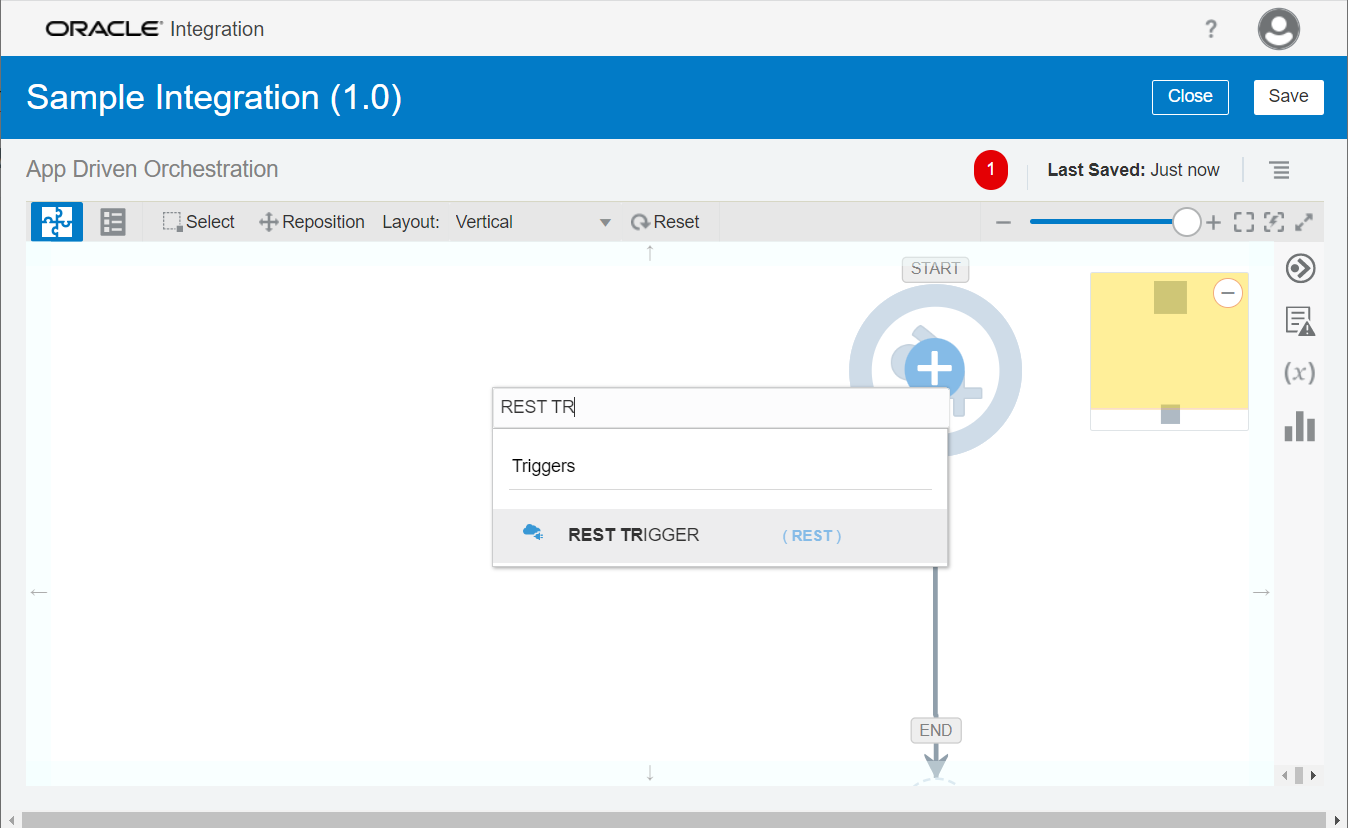Switch to canvas puzzle-piece view
This screenshot has width=1348, height=828.
(57, 222)
